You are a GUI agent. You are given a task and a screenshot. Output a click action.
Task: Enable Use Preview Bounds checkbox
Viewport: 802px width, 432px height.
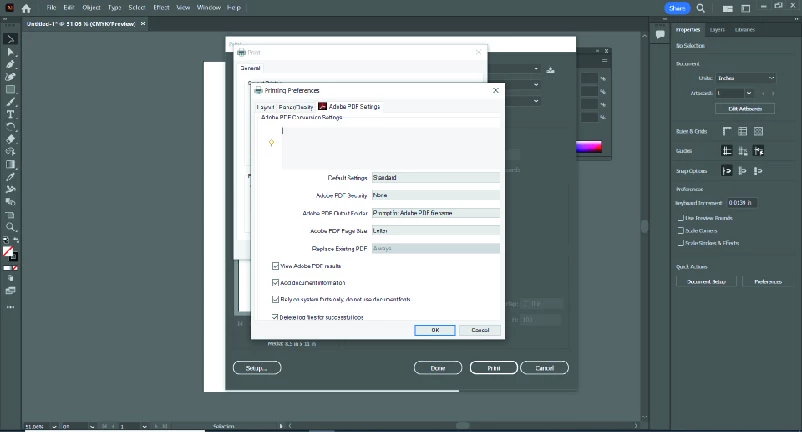tap(681, 218)
